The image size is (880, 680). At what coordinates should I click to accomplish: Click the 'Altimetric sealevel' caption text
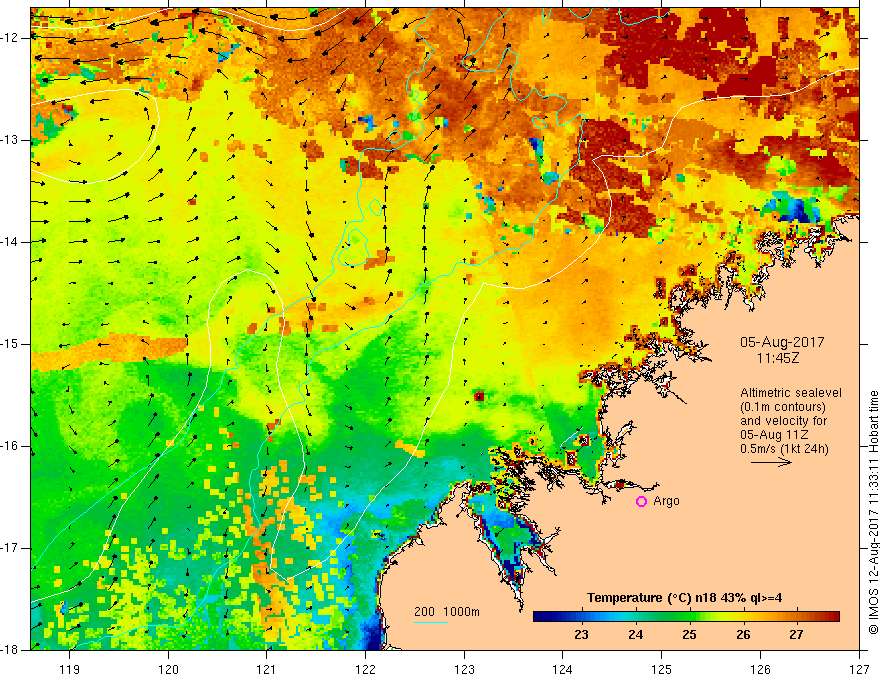[x=791, y=393]
